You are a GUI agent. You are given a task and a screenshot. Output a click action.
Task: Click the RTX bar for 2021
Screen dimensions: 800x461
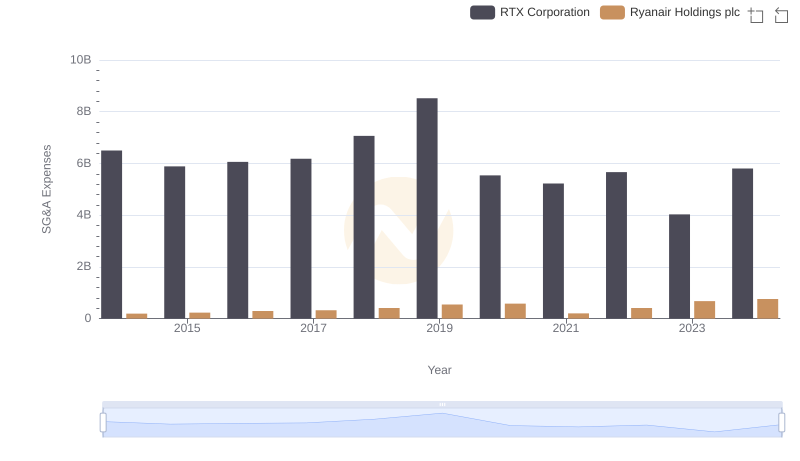[x=554, y=251]
